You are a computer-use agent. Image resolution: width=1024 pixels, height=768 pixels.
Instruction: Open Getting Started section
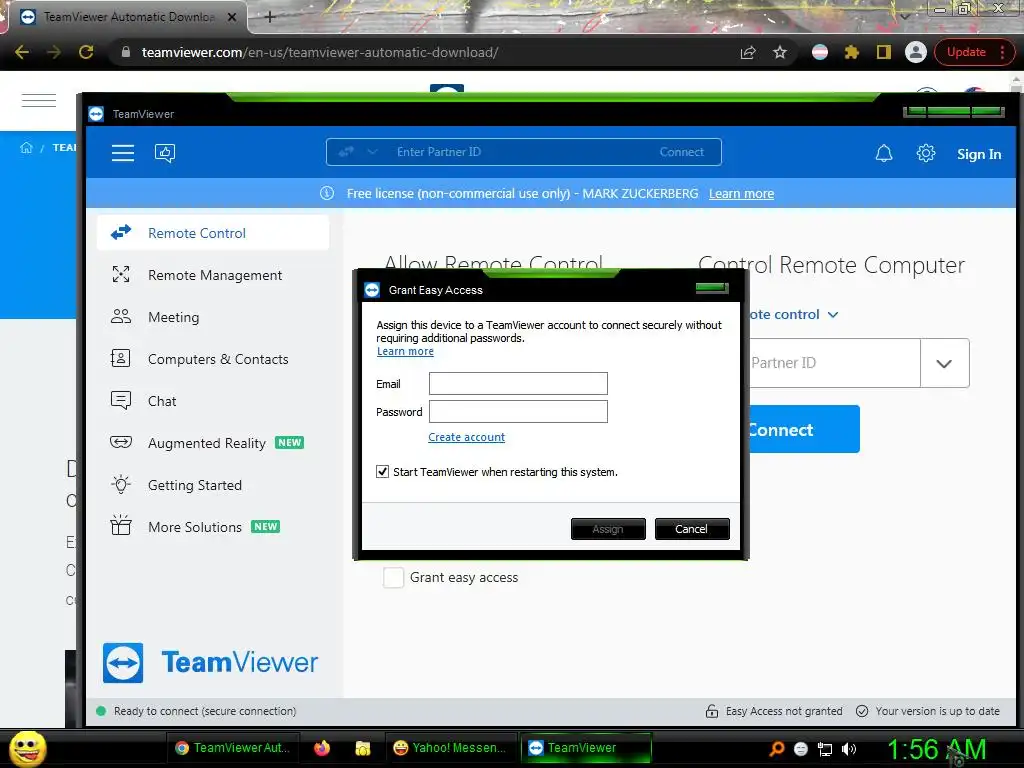tap(213, 485)
